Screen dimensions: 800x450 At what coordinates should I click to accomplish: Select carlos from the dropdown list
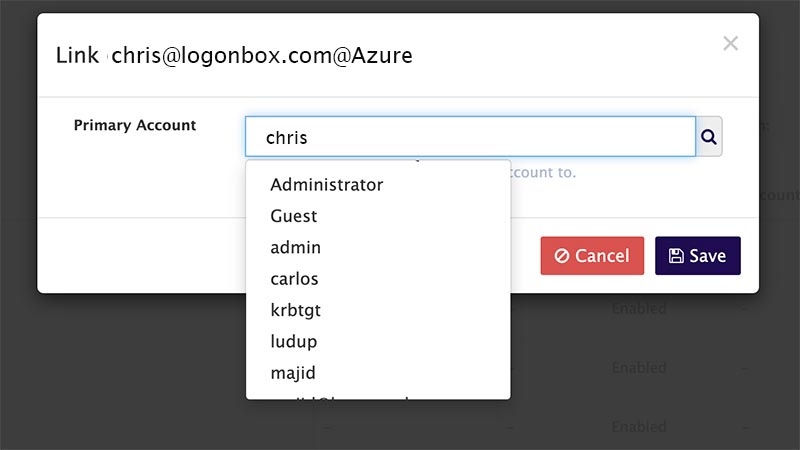pyautogui.click(x=294, y=279)
